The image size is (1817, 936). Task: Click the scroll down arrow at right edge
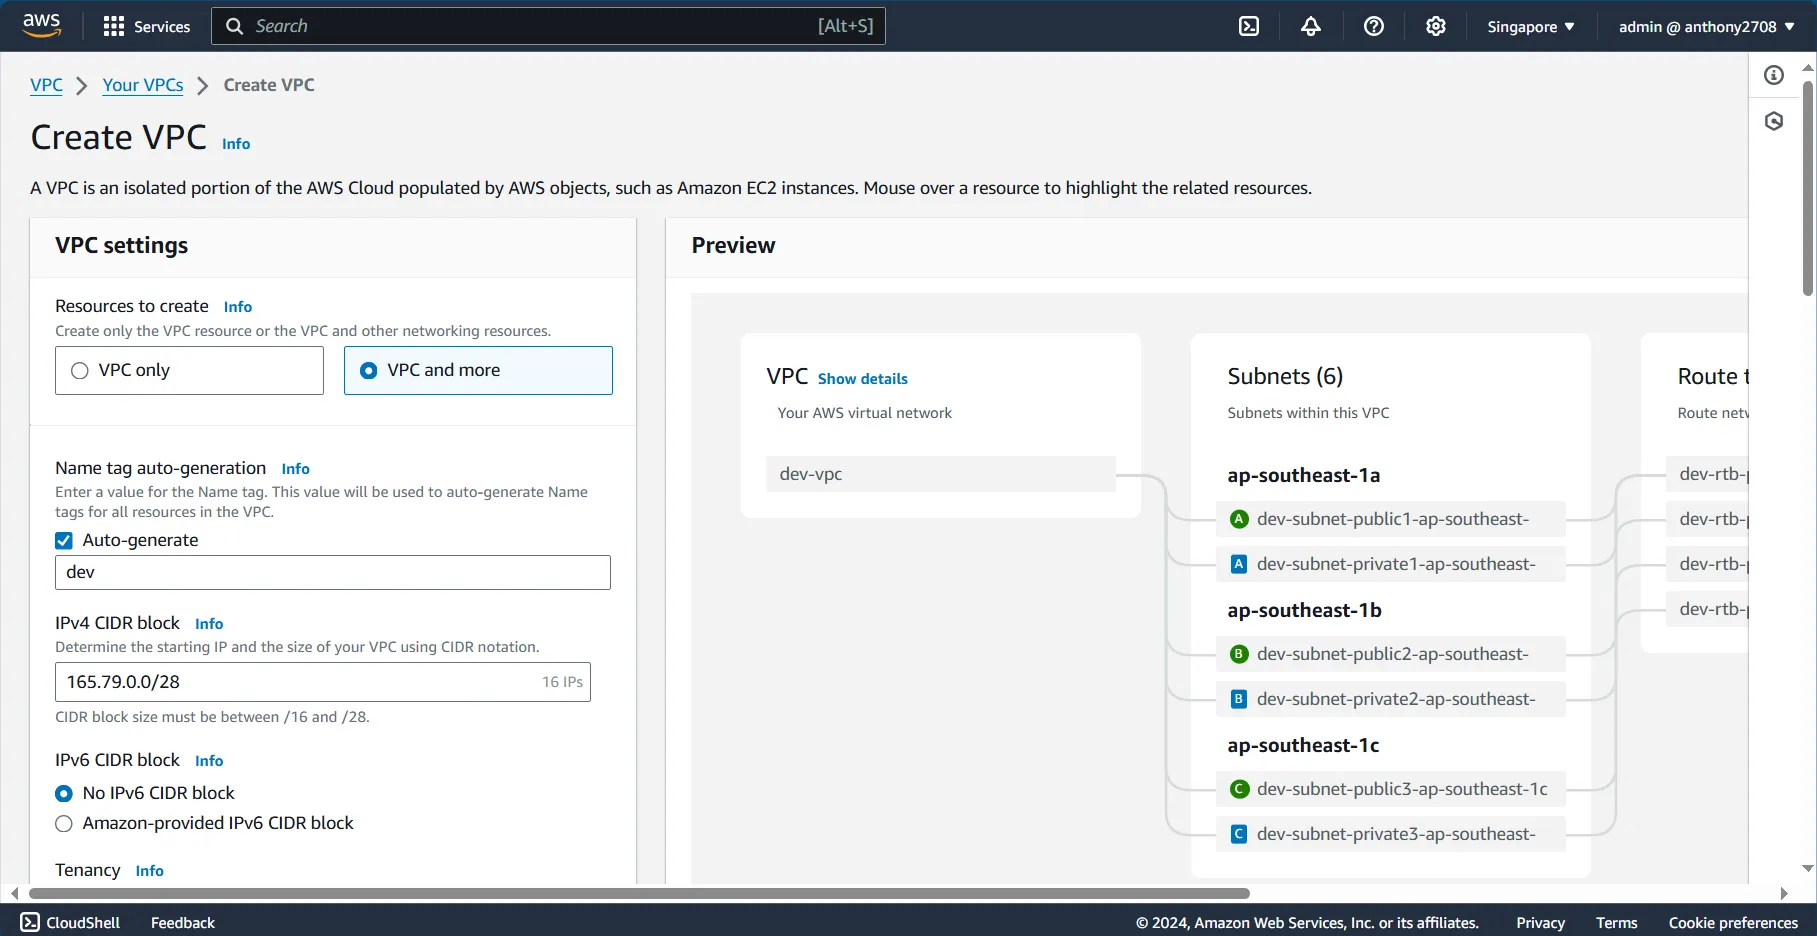coord(1808,869)
